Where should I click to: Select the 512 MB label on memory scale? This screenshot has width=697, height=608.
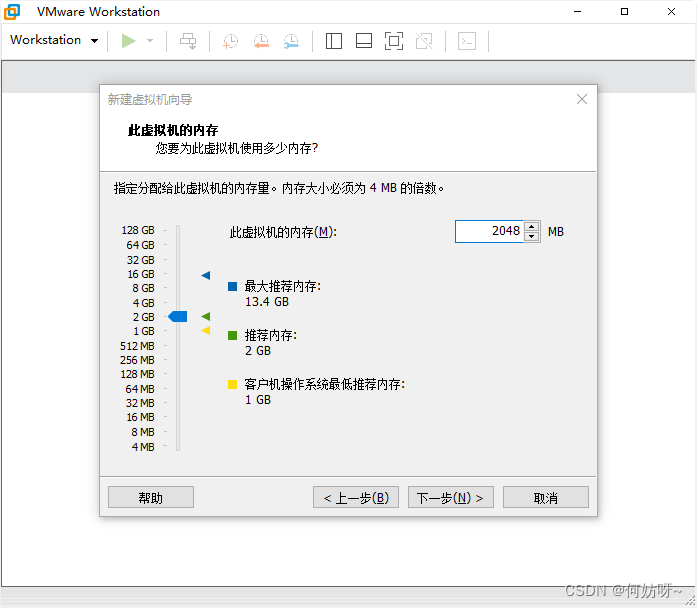coord(137,346)
